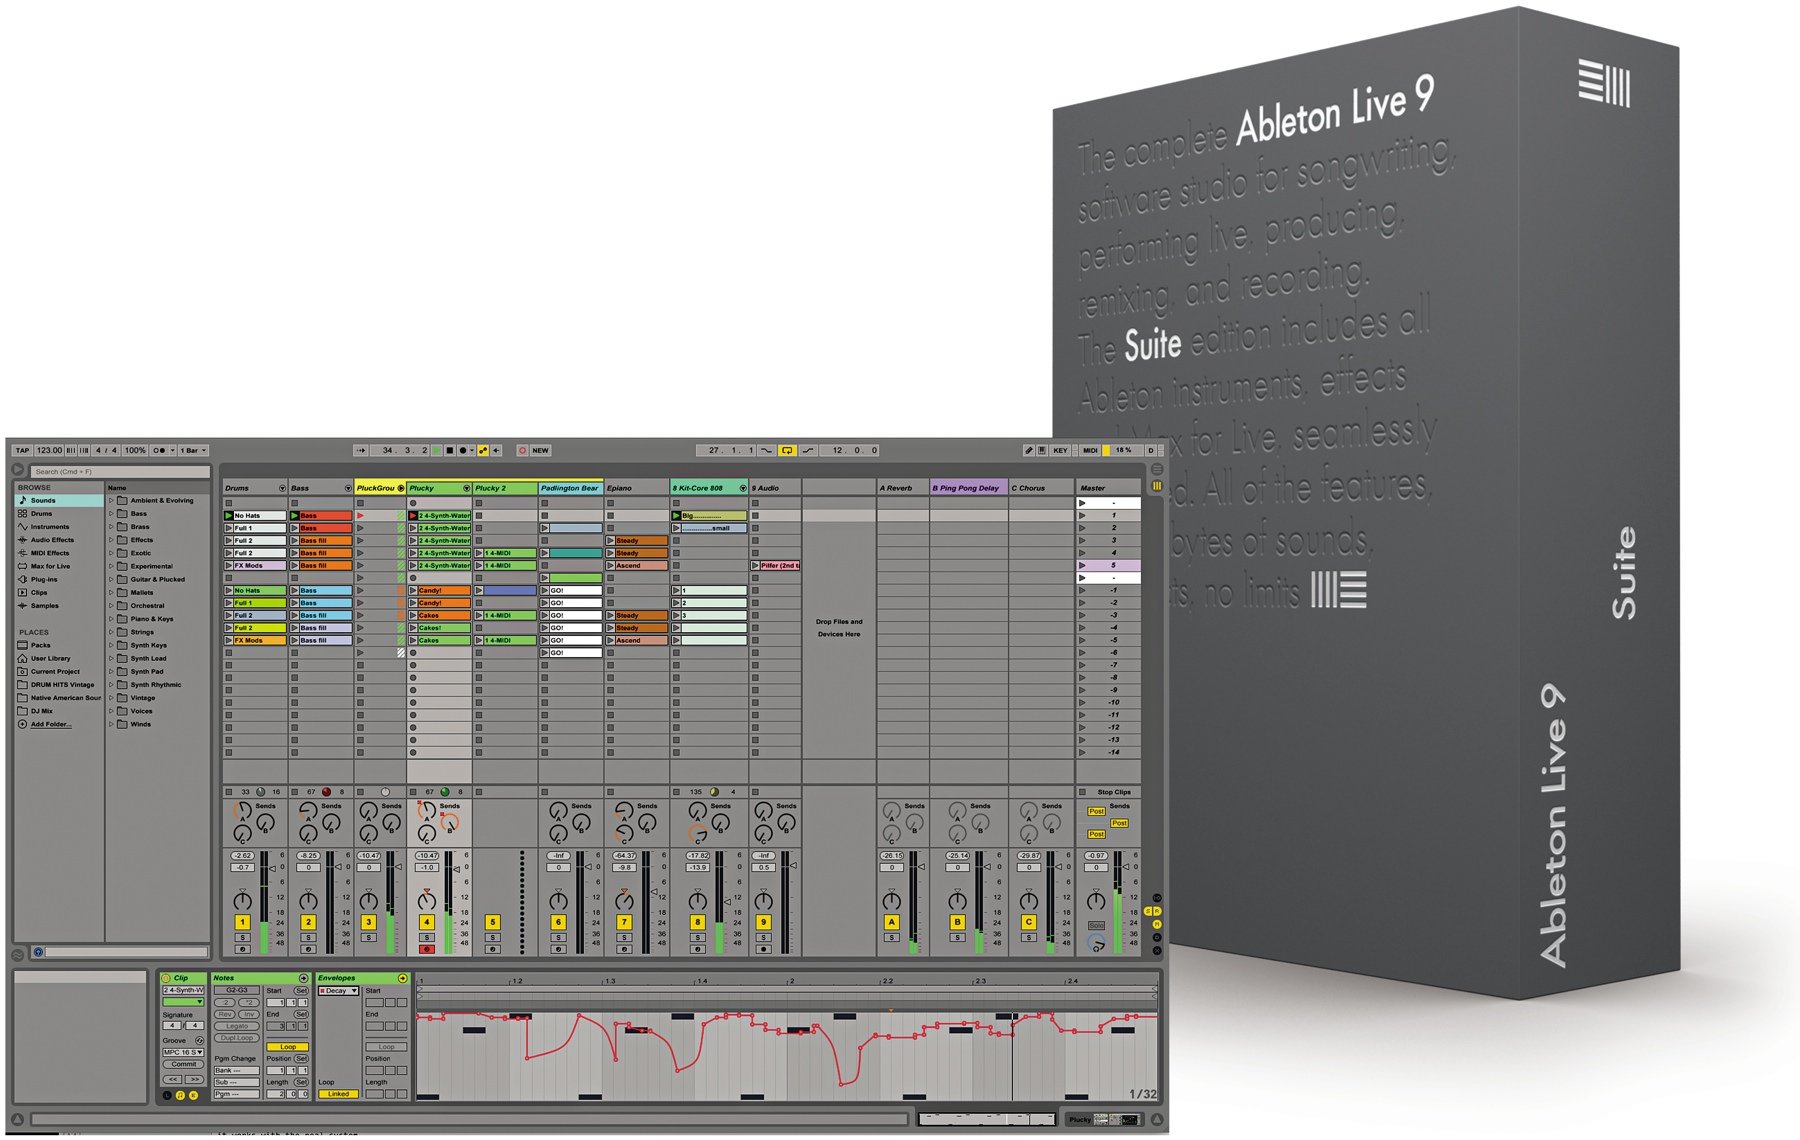
Task: Click the Punch-In switch icon
Action: (x=767, y=451)
